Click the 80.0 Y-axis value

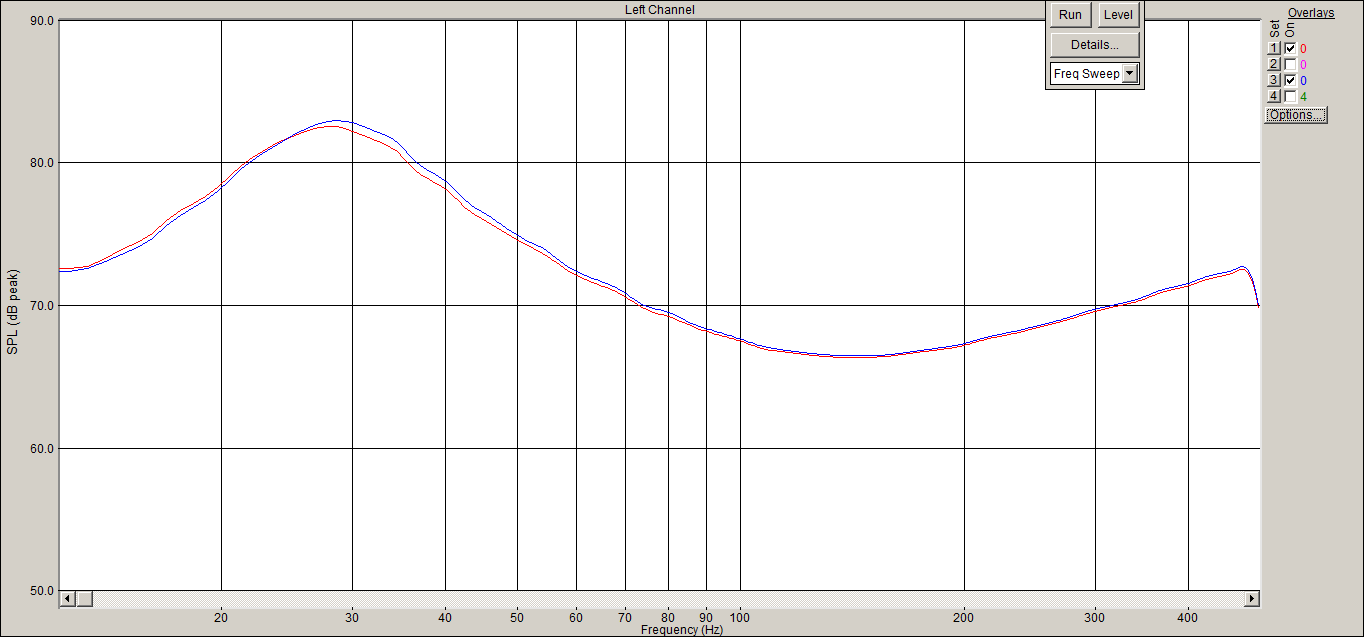(x=42, y=162)
